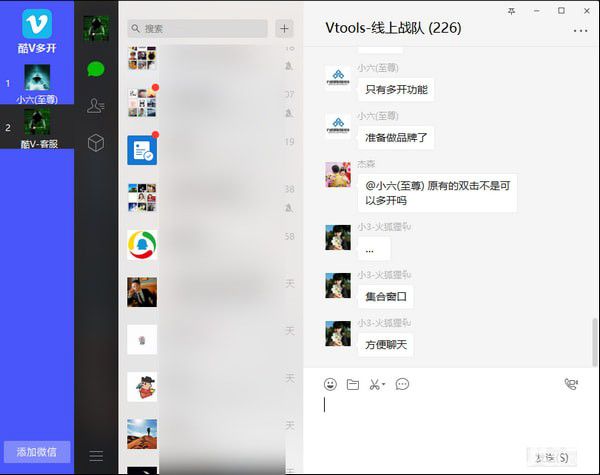Open the Tencent News chat with colorful ring avatar
This screenshot has height=475, width=600.
click(142, 245)
